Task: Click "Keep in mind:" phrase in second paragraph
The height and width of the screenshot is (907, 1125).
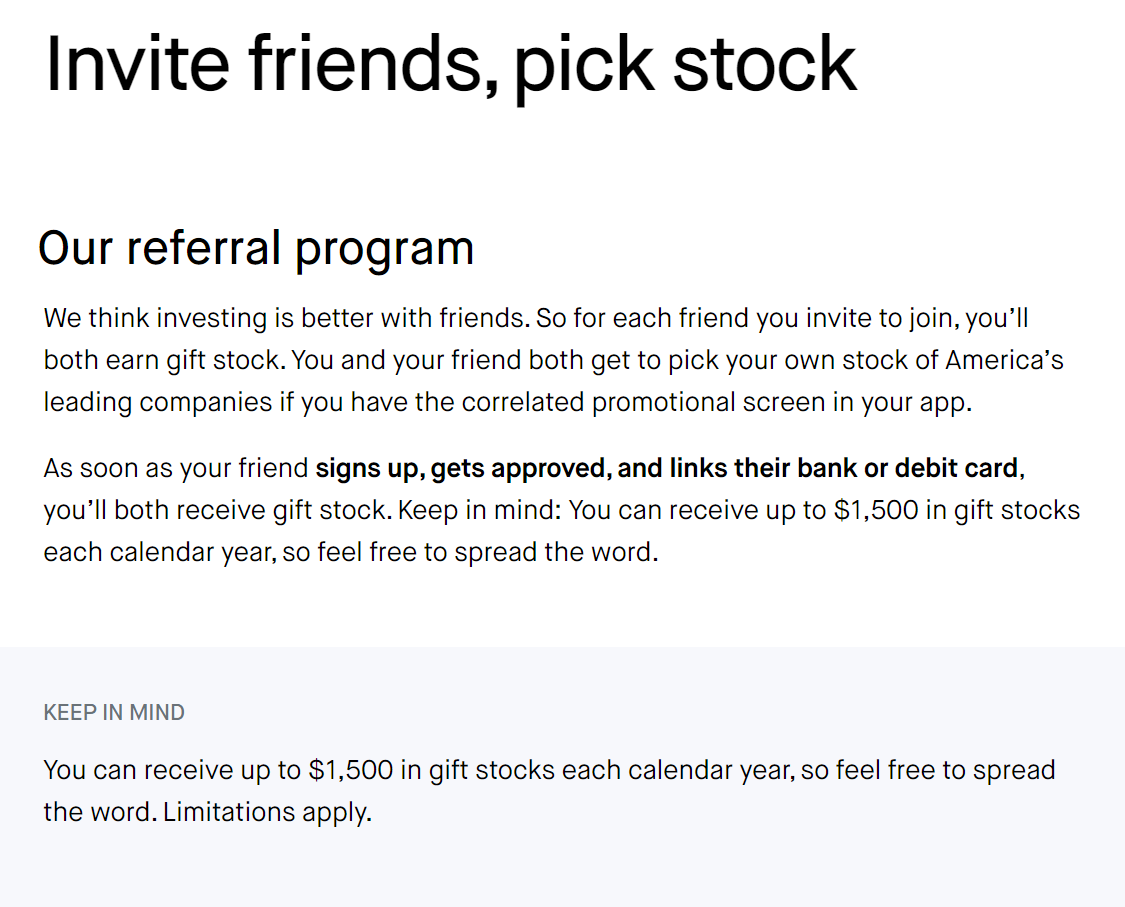Action: pos(479,510)
